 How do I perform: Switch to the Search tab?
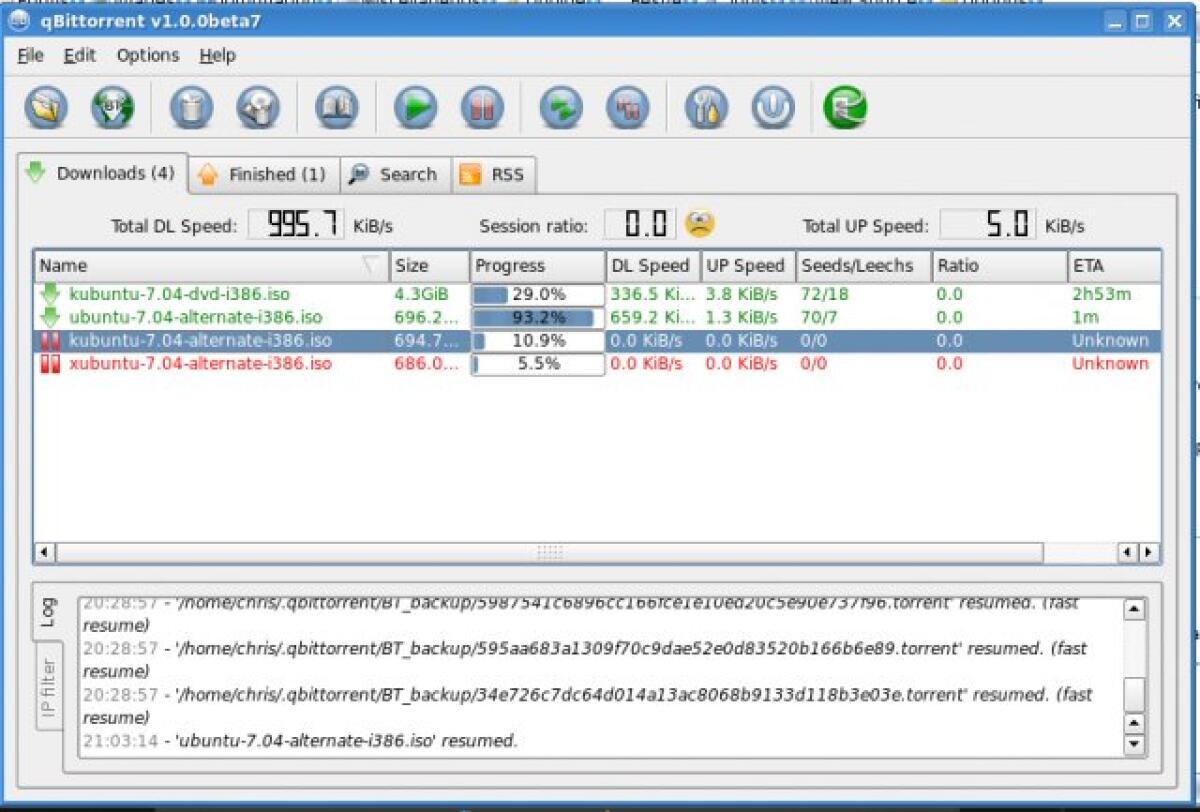tap(394, 173)
